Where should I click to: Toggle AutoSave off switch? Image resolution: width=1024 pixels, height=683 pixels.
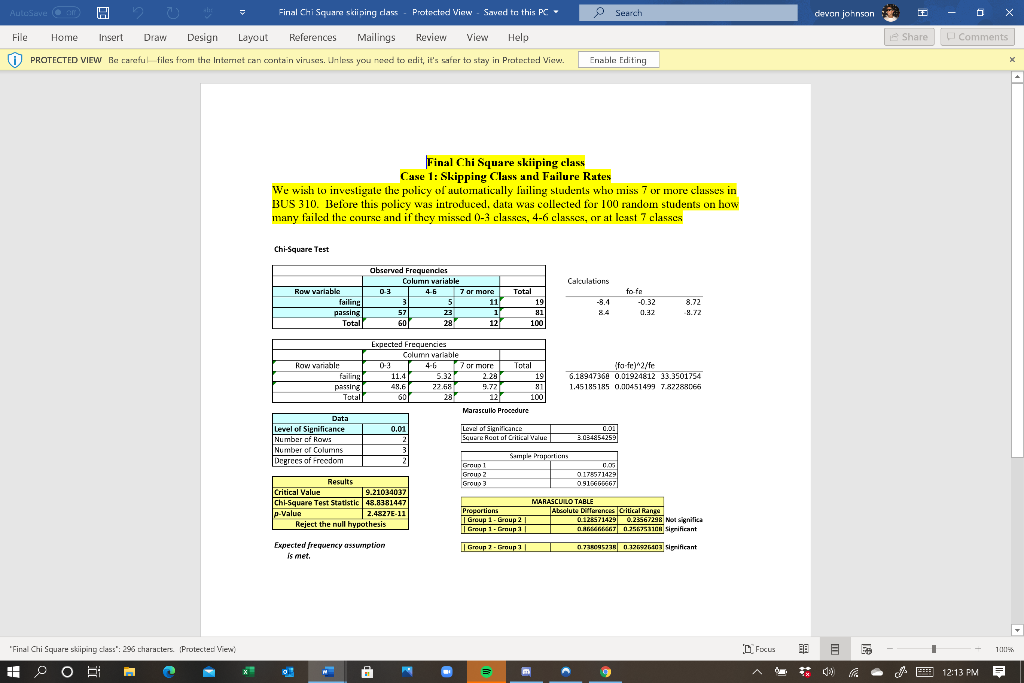click(x=66, y=13)
